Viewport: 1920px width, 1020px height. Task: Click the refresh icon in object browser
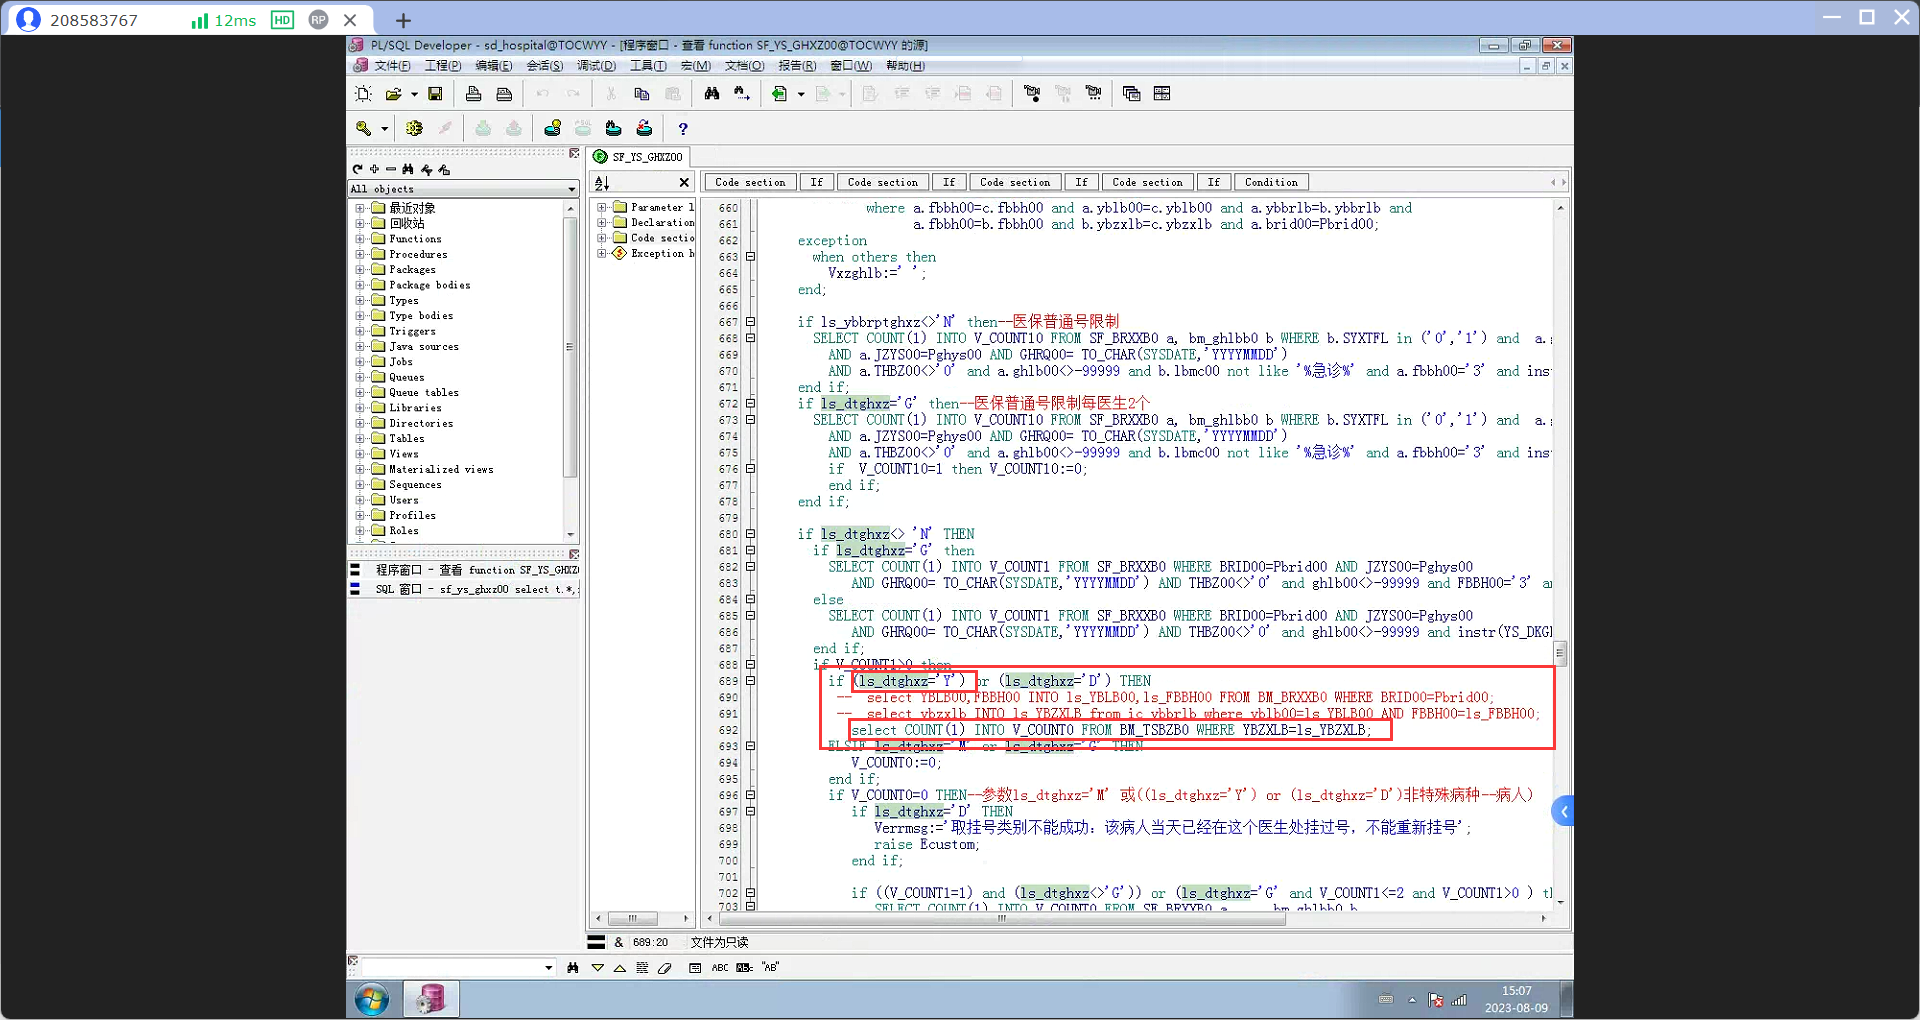[357, 170]
